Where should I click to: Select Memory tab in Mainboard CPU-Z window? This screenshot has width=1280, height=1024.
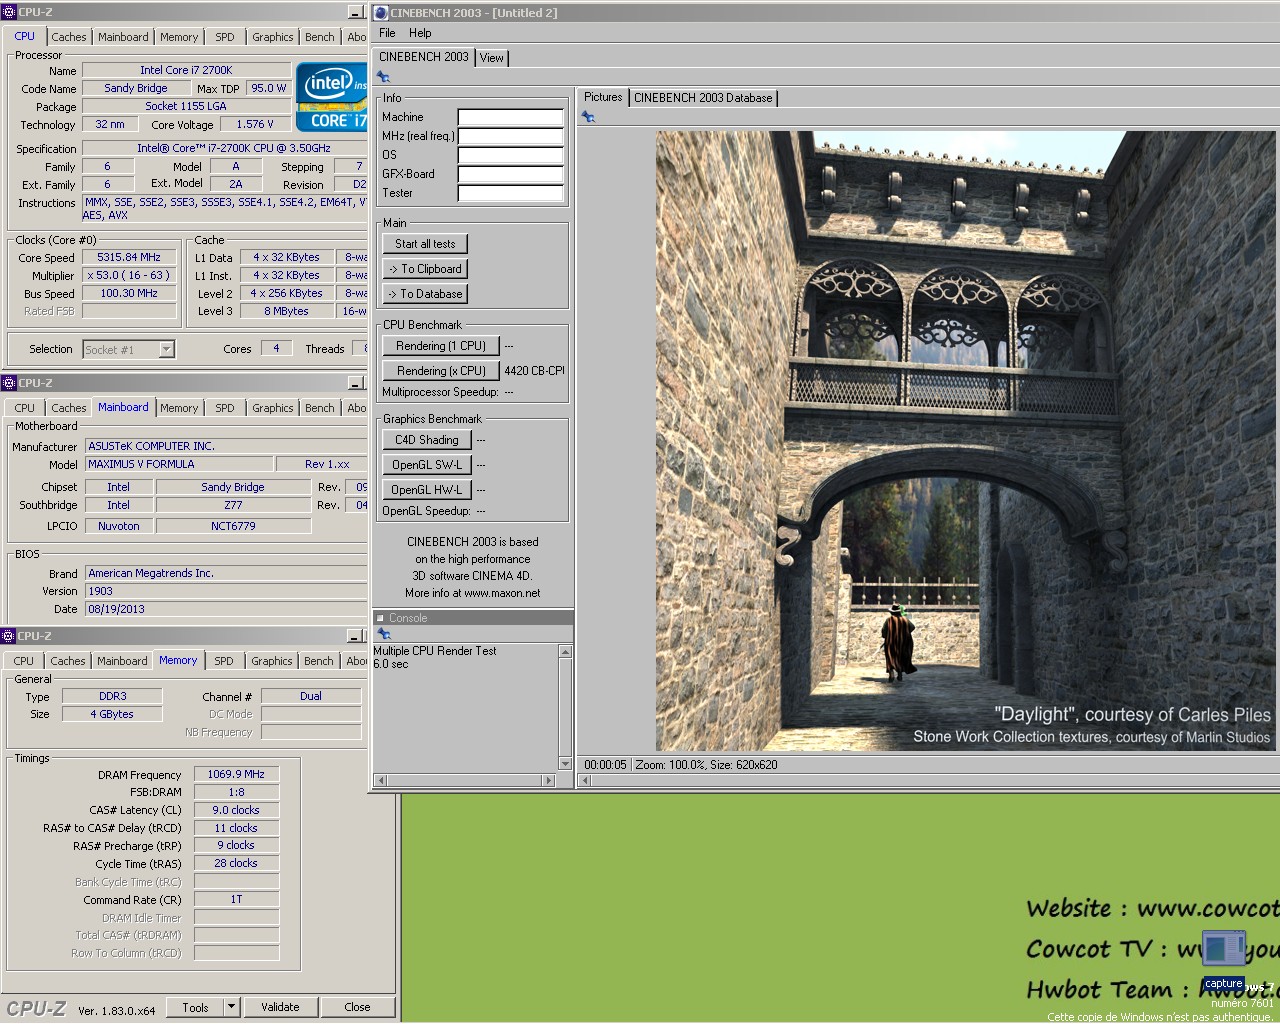tap(179, 408)
